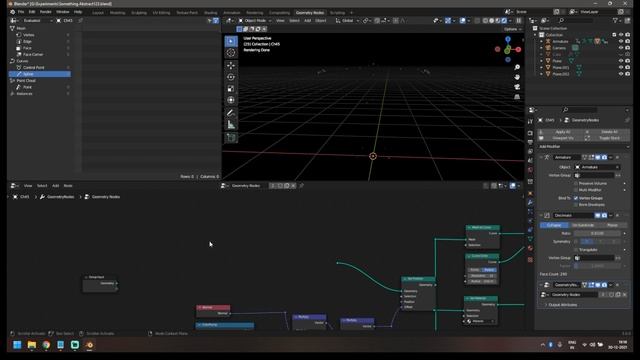Viewport: 640px width, 360px height.
Task: Open the Object Mode dropdown
Action: pyautogui.click(x=255, y=20)
